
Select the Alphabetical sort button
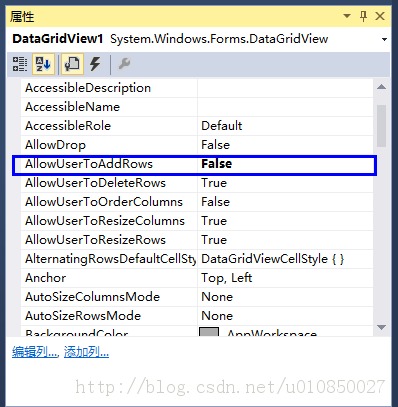(x=43, y=64)
